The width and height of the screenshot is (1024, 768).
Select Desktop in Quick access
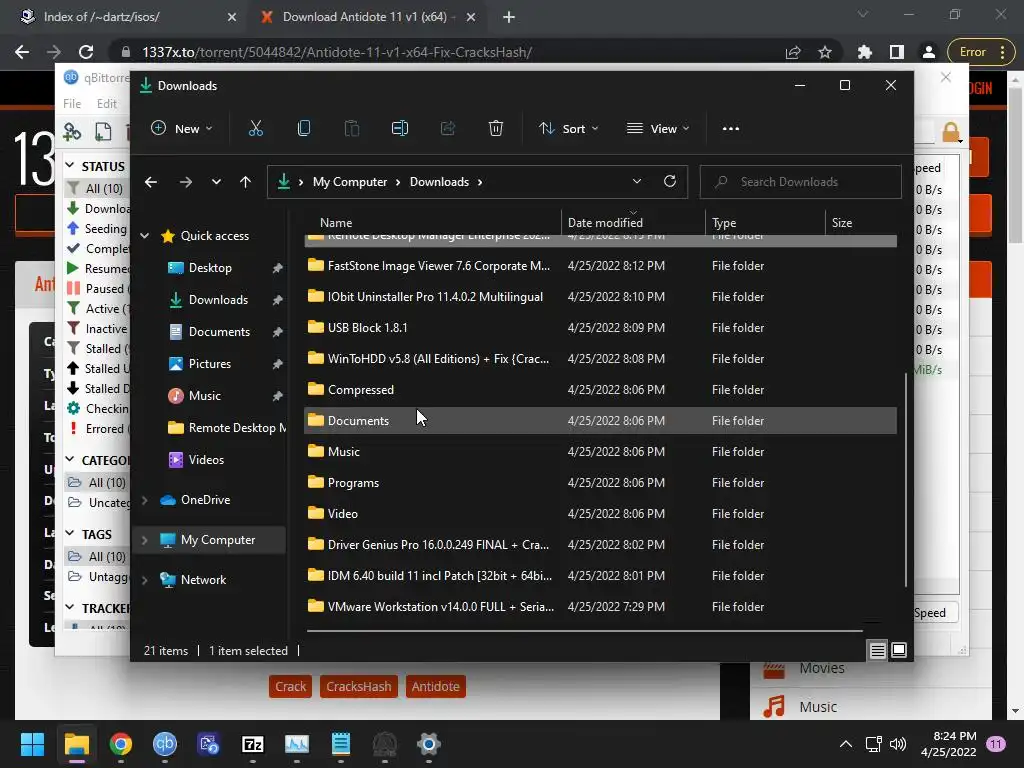click(x=210, y=268)
